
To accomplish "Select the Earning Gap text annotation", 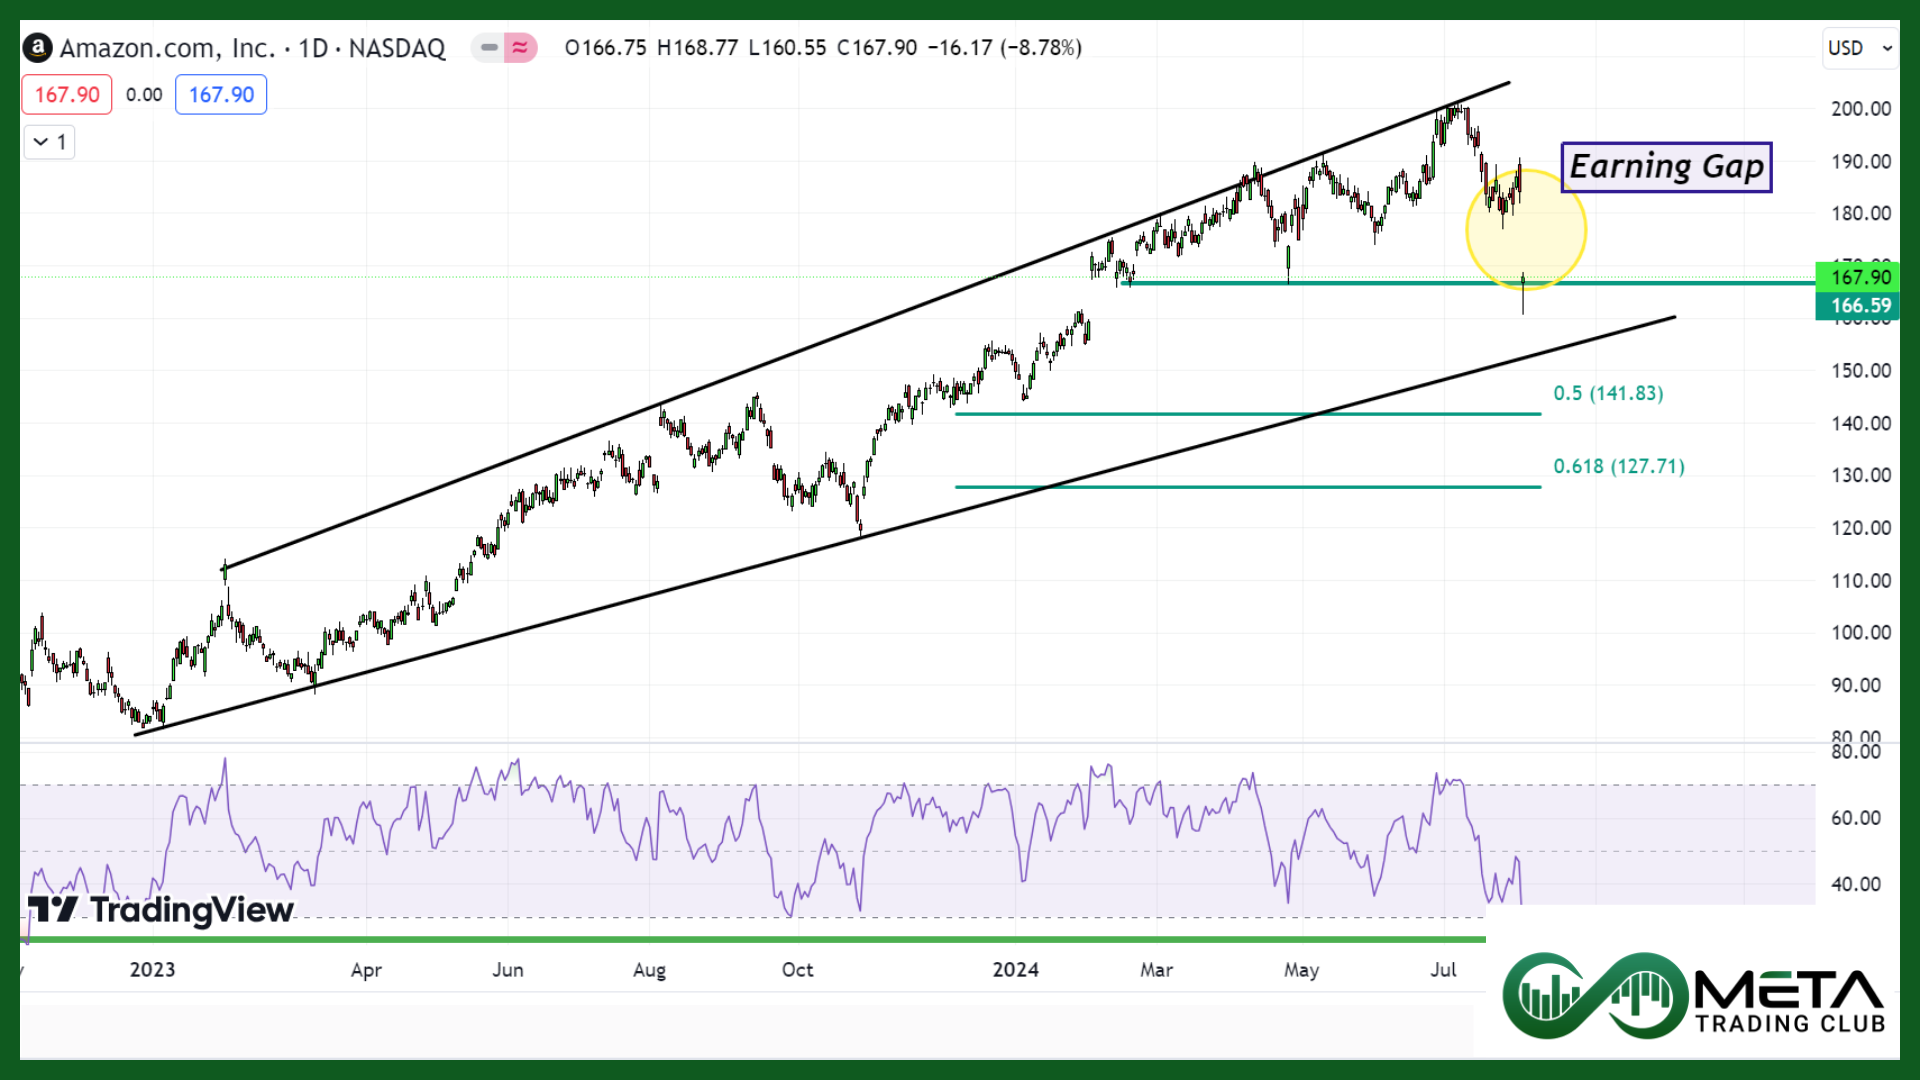I will point(1666,167).
